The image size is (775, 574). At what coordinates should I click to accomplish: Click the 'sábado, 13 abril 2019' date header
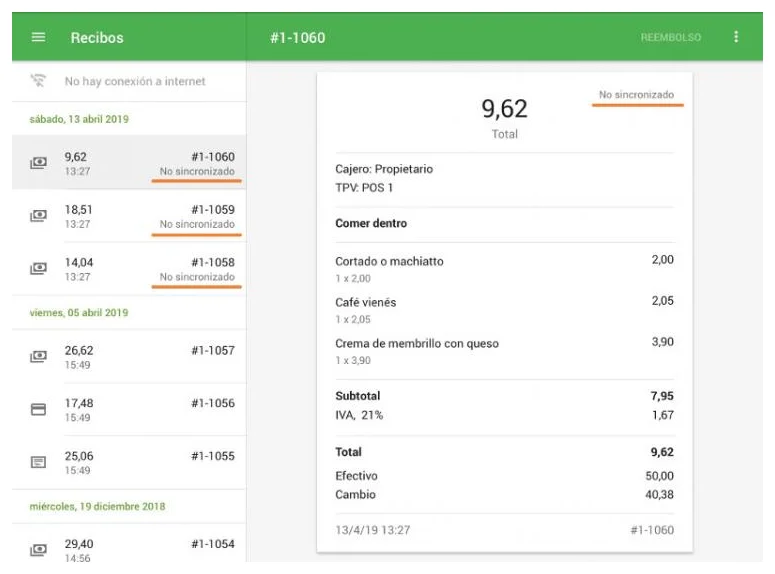[79, 119]
